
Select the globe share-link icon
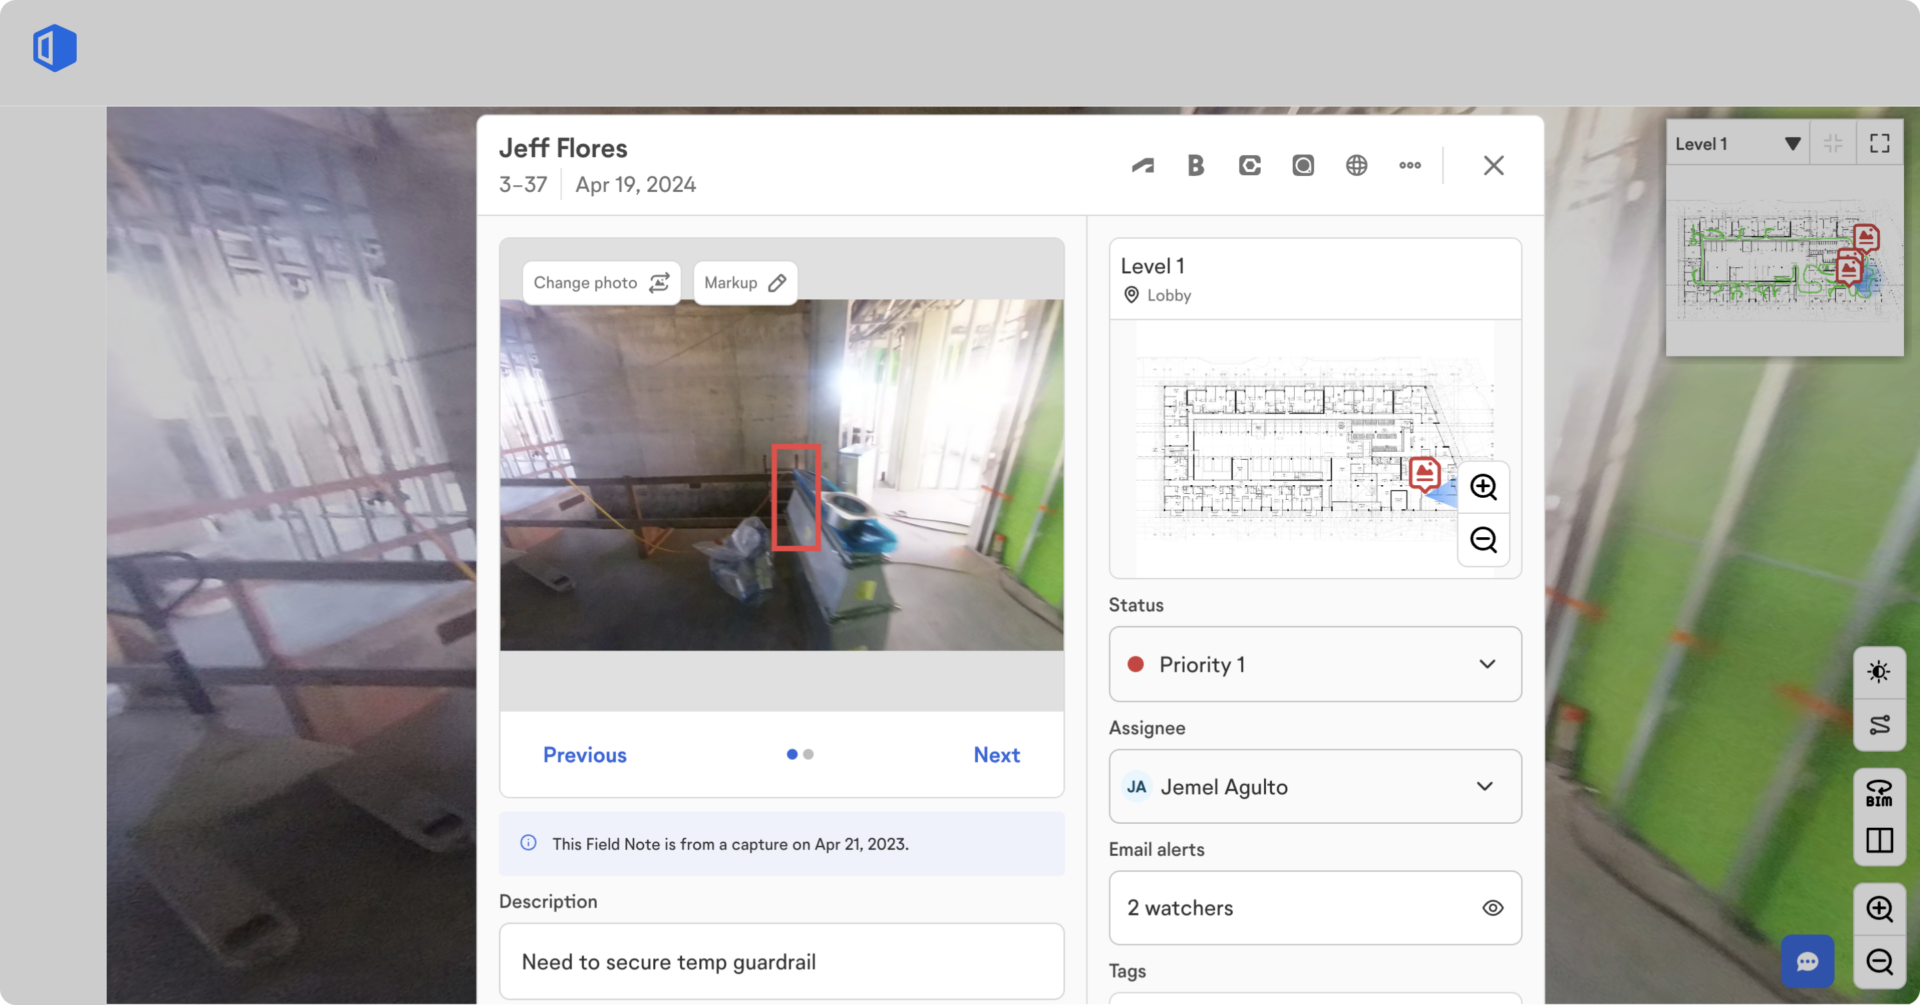pos(1357,165)
